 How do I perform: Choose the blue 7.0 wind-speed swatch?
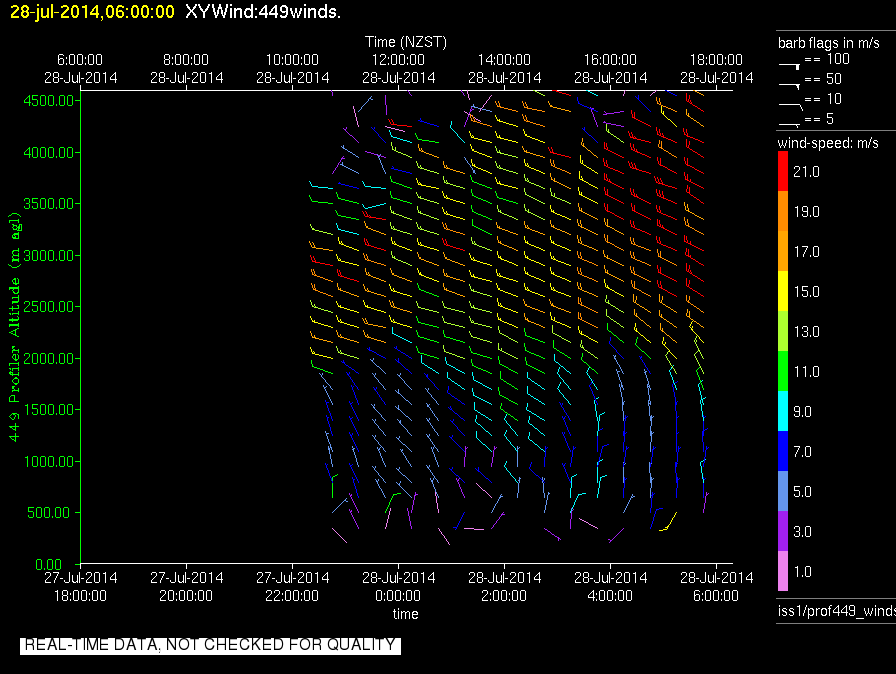click(783, 452)
